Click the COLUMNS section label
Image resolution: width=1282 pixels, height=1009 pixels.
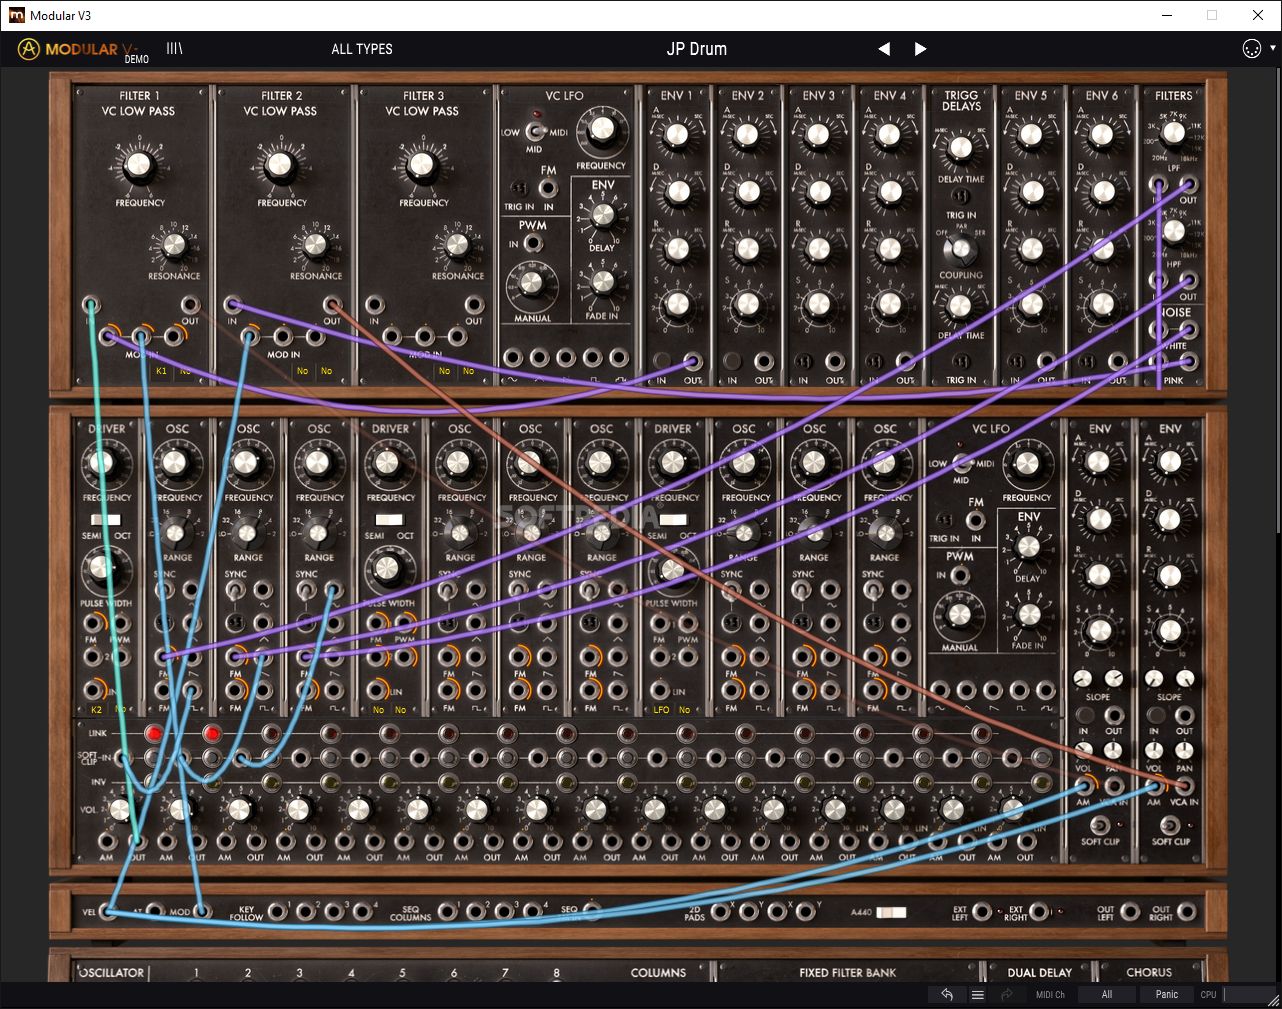point(658,972)
